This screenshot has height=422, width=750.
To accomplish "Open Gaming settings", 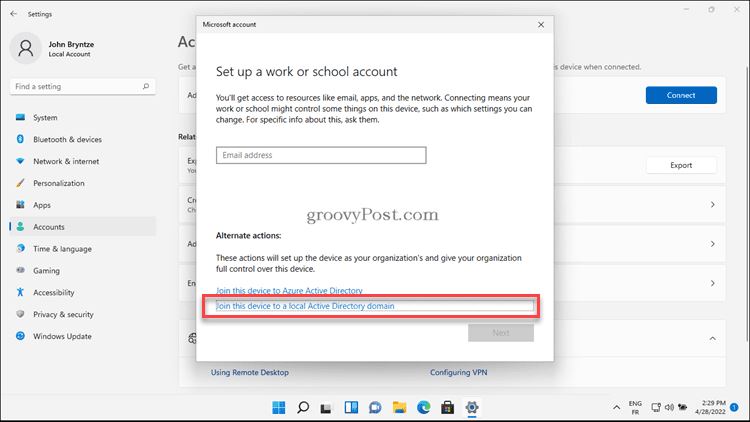I will click(82, 270).
